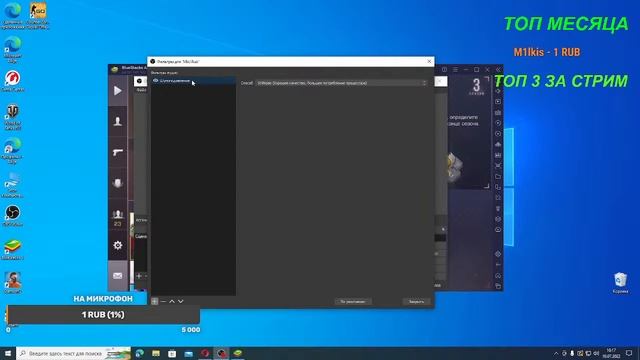Collapse BlueStacks side toolbar with double-arrow icon
The width and height of the screenshot is (640, 360).
498,70
